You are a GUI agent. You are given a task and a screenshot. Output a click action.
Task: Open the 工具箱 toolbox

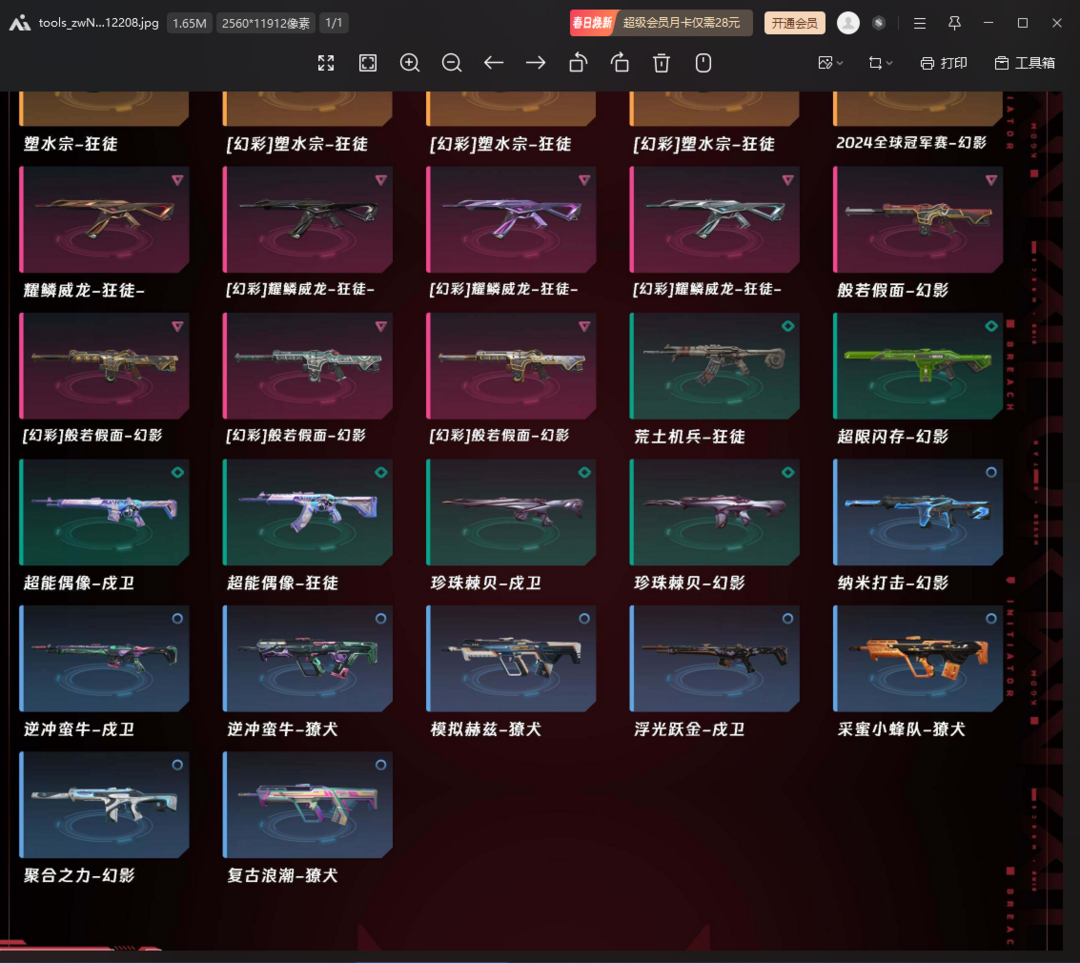coord(1025,63)
